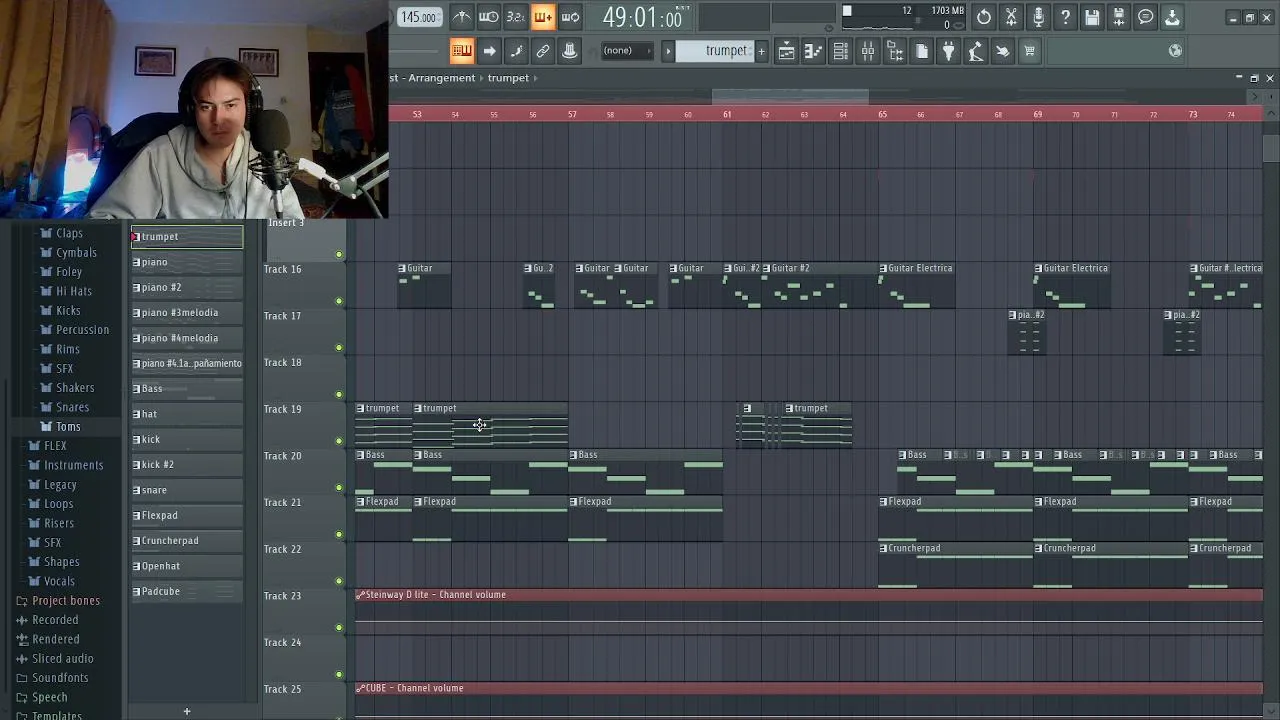Screen dimensions: 1280x720
Task: Mute Track 16 with its green dot
Action: pyautogui.click(x=339, y=301)
